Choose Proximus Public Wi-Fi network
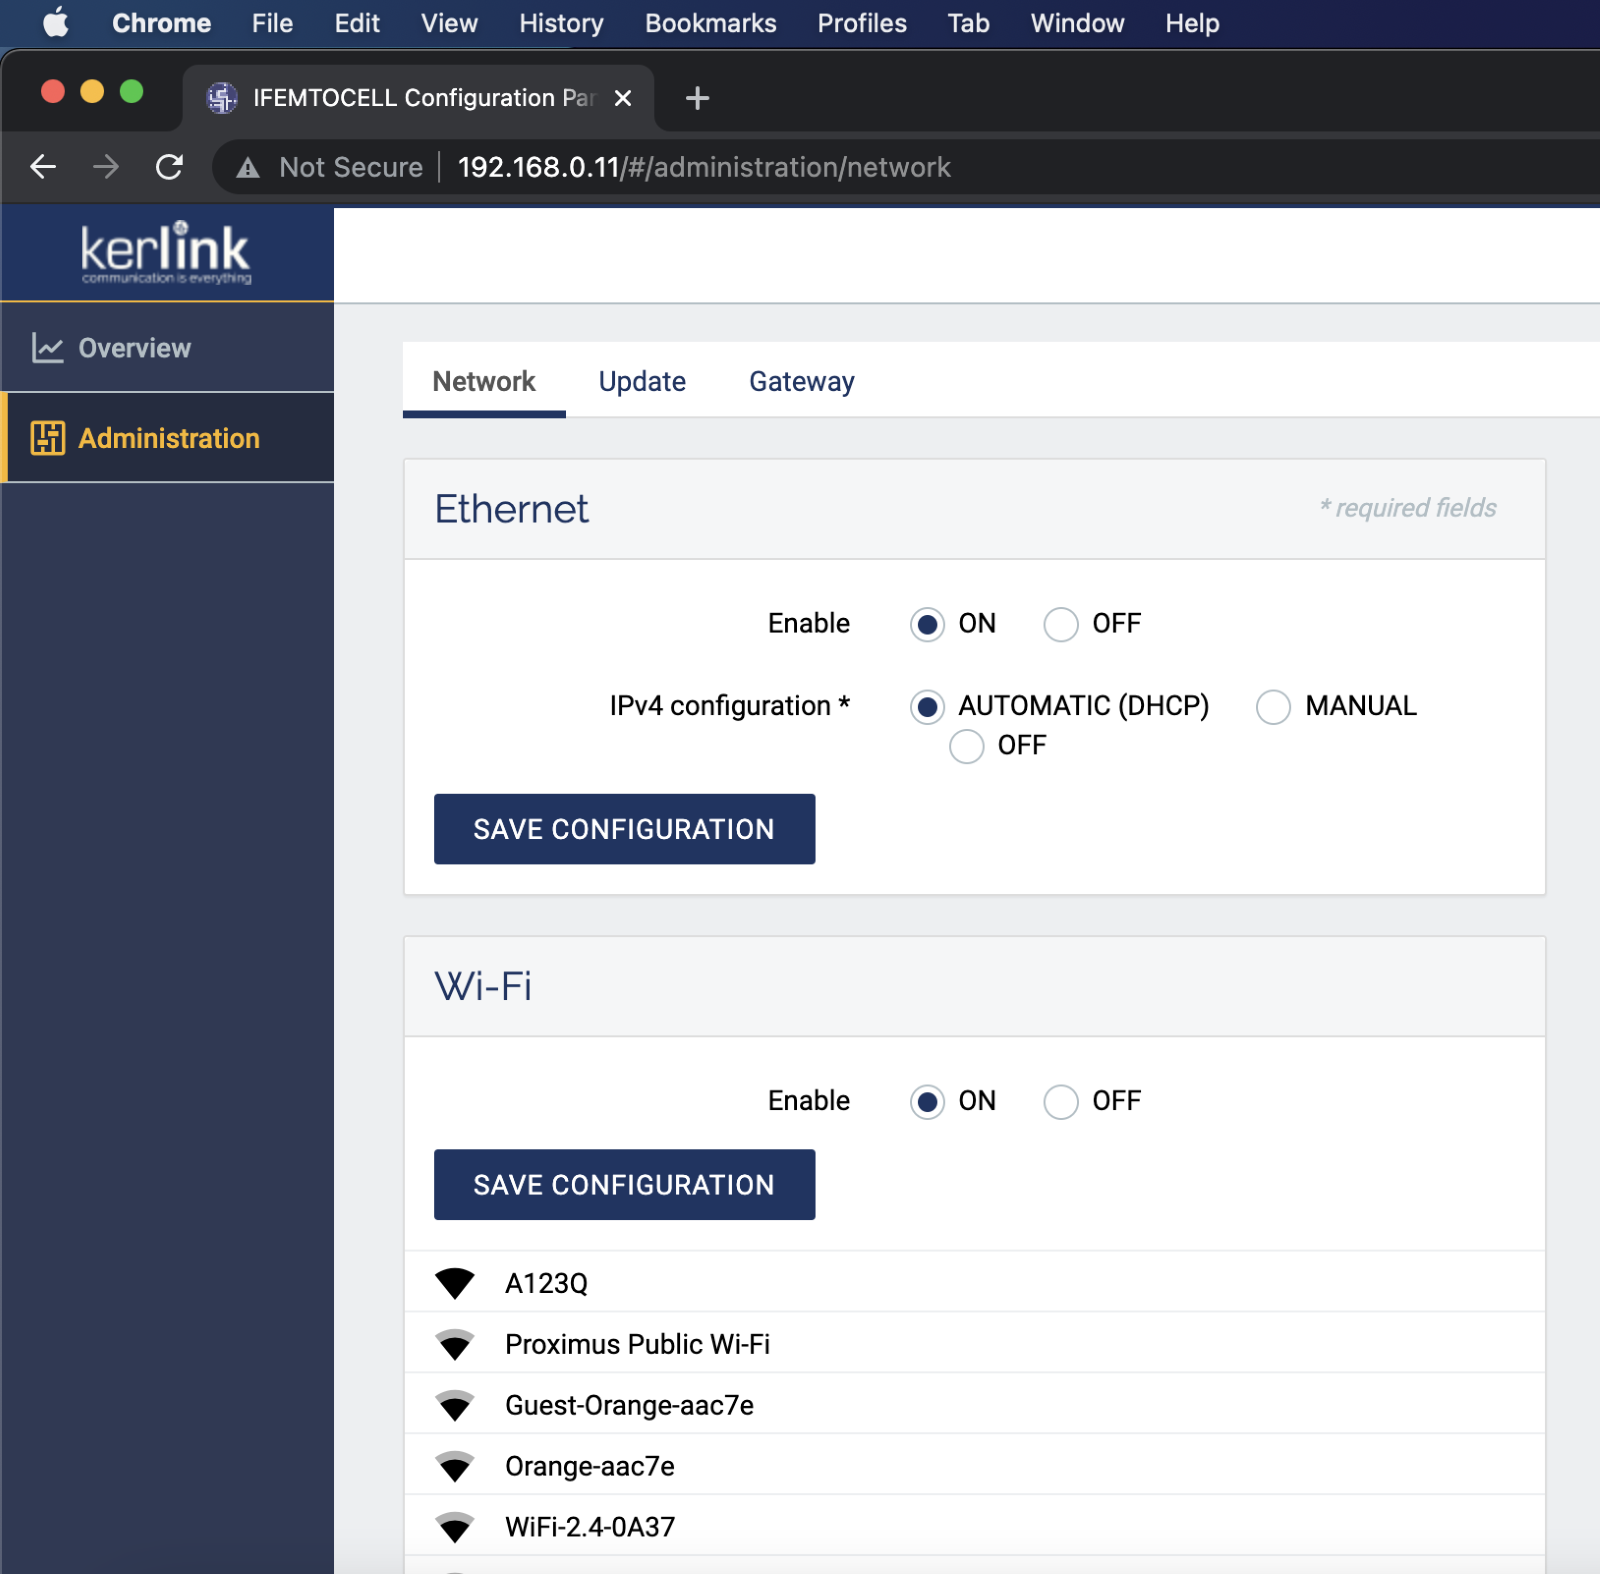The height and width of the screenshot is (1574, 1600). click(x=637, y=1344)
